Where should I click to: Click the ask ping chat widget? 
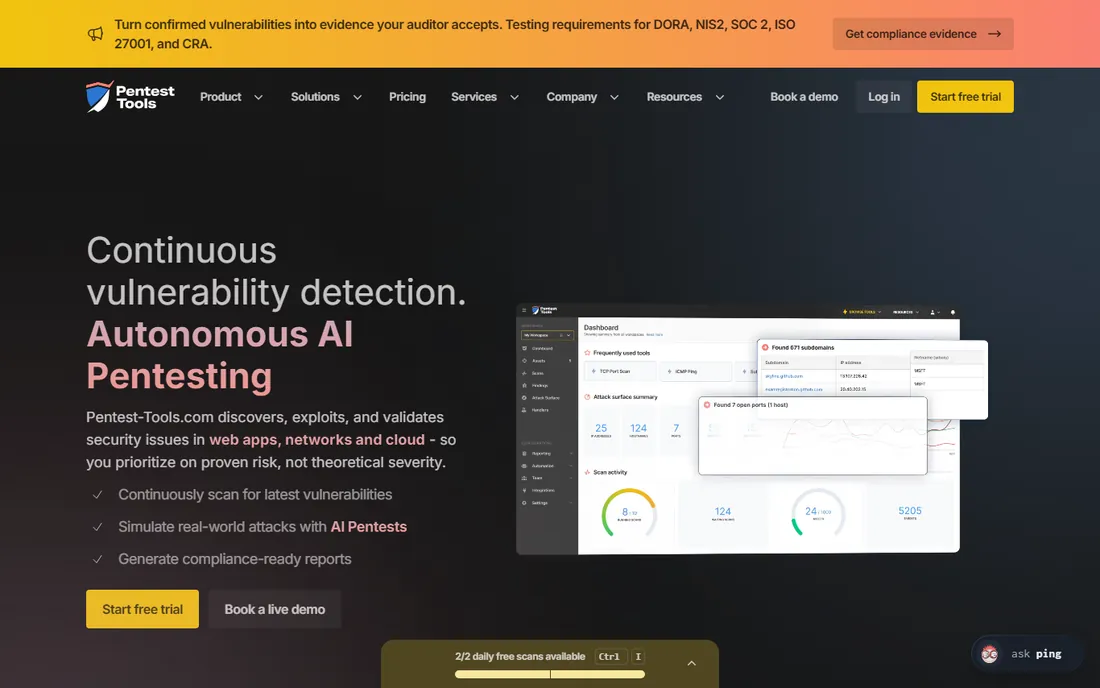click(1028, 654)
